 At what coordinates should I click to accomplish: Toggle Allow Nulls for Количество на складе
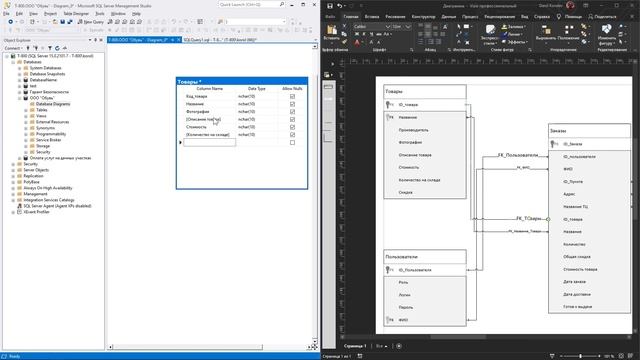coord(292,134)
